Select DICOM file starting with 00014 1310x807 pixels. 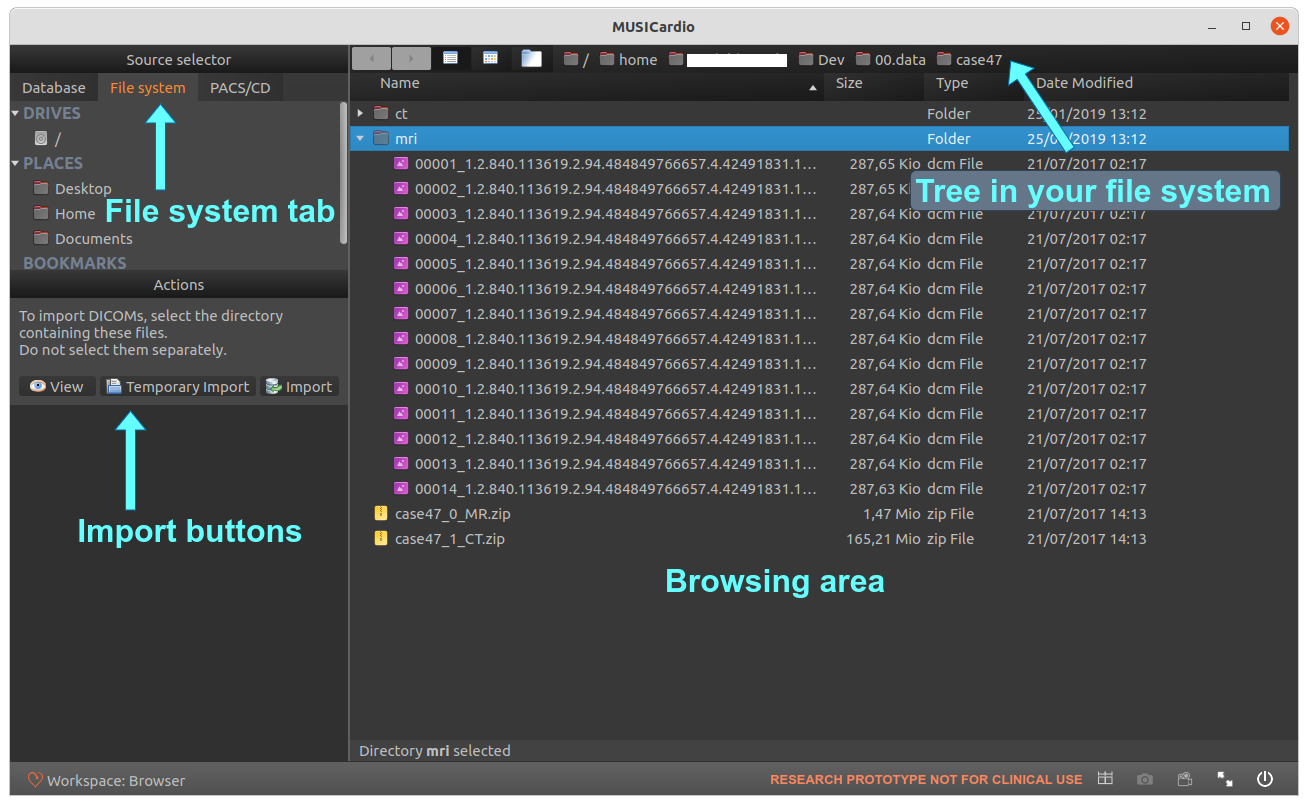pyautogui.click(x=820, y=489)
